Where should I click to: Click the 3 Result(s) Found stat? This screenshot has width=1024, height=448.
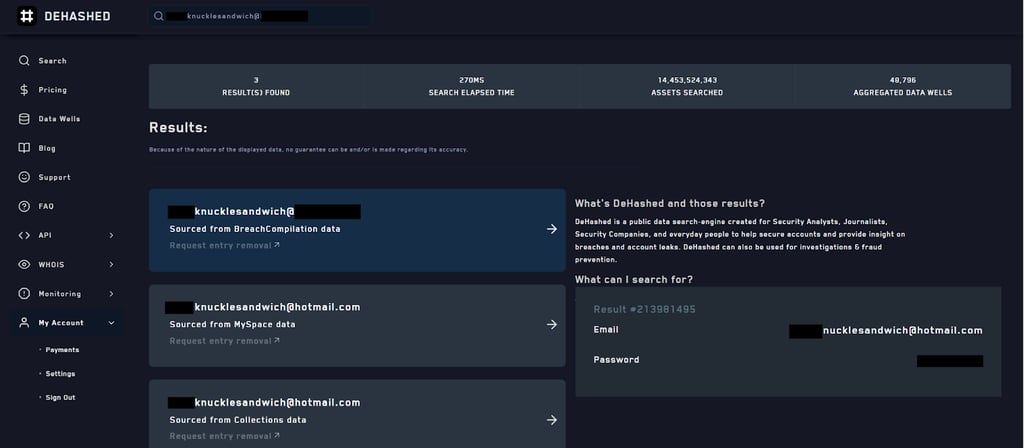(256, 86)
